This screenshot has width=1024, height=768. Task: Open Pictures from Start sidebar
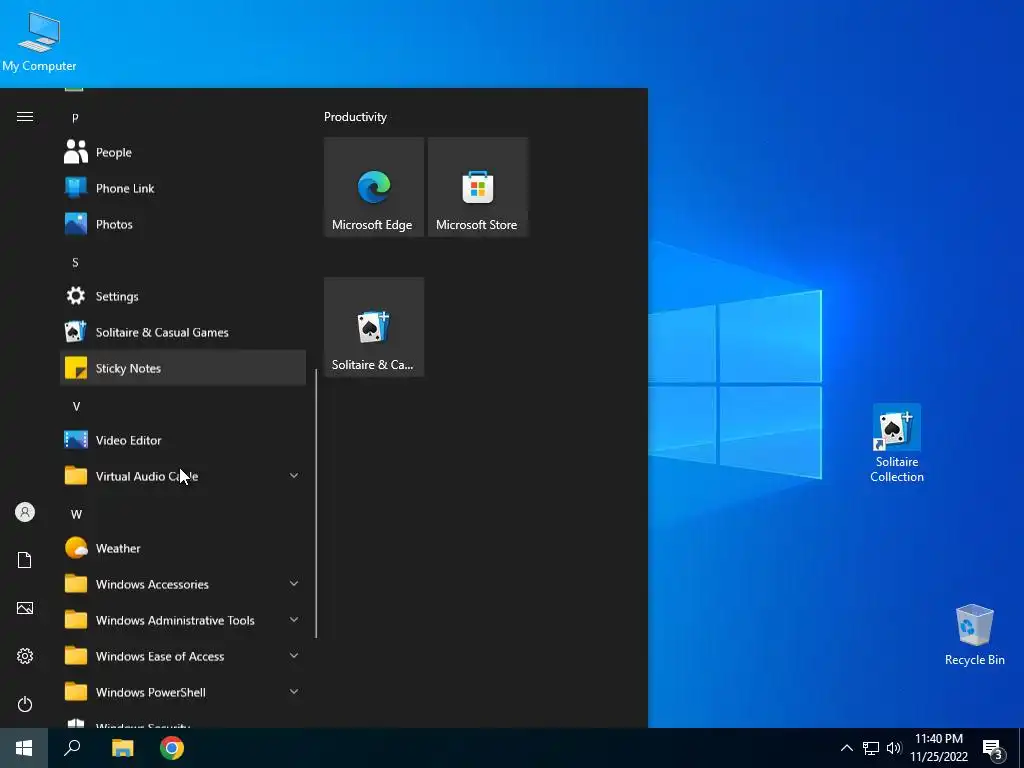[x=25, y=608]
